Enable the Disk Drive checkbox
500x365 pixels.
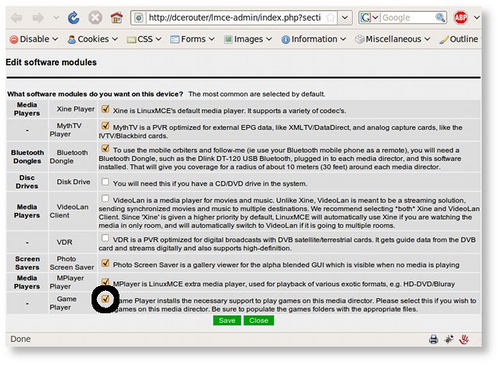click(105, 182)
